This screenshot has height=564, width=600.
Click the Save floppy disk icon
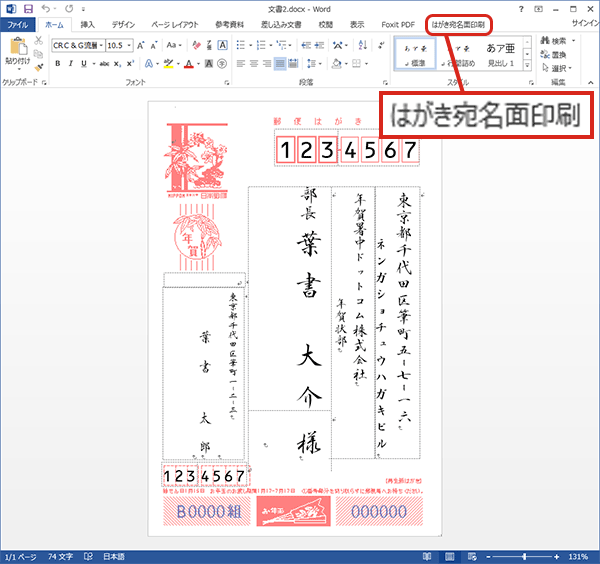click(28, 9)
